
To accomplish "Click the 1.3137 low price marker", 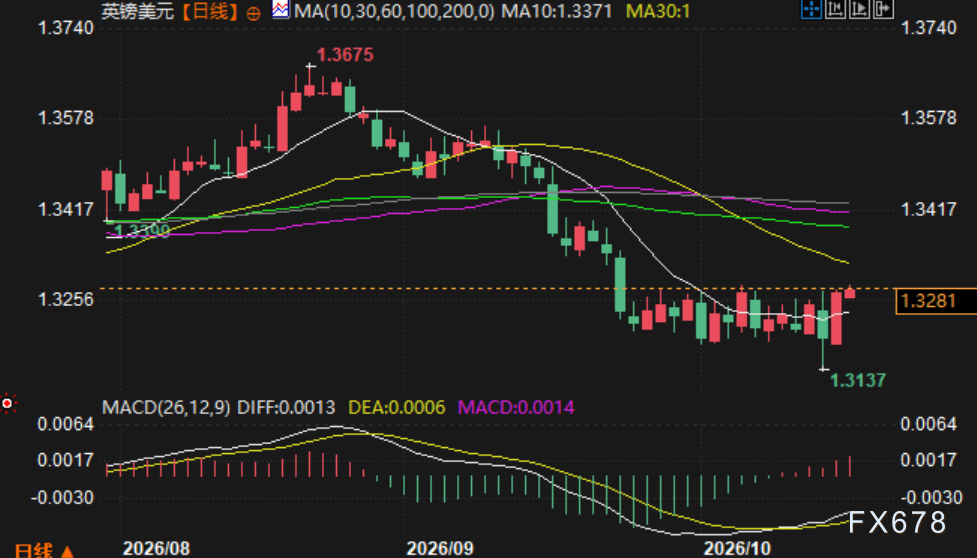I will pyautogui.click(x=858, y=380).
